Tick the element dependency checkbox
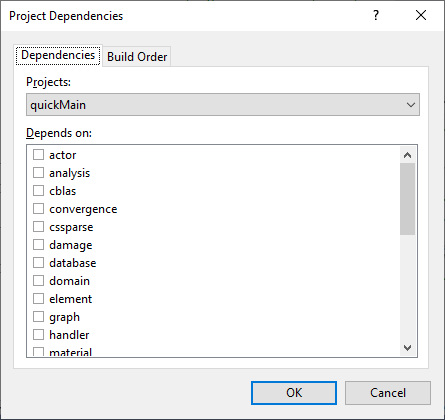The height and width of the screenshot is (420, 445). [x=38, y=299]
